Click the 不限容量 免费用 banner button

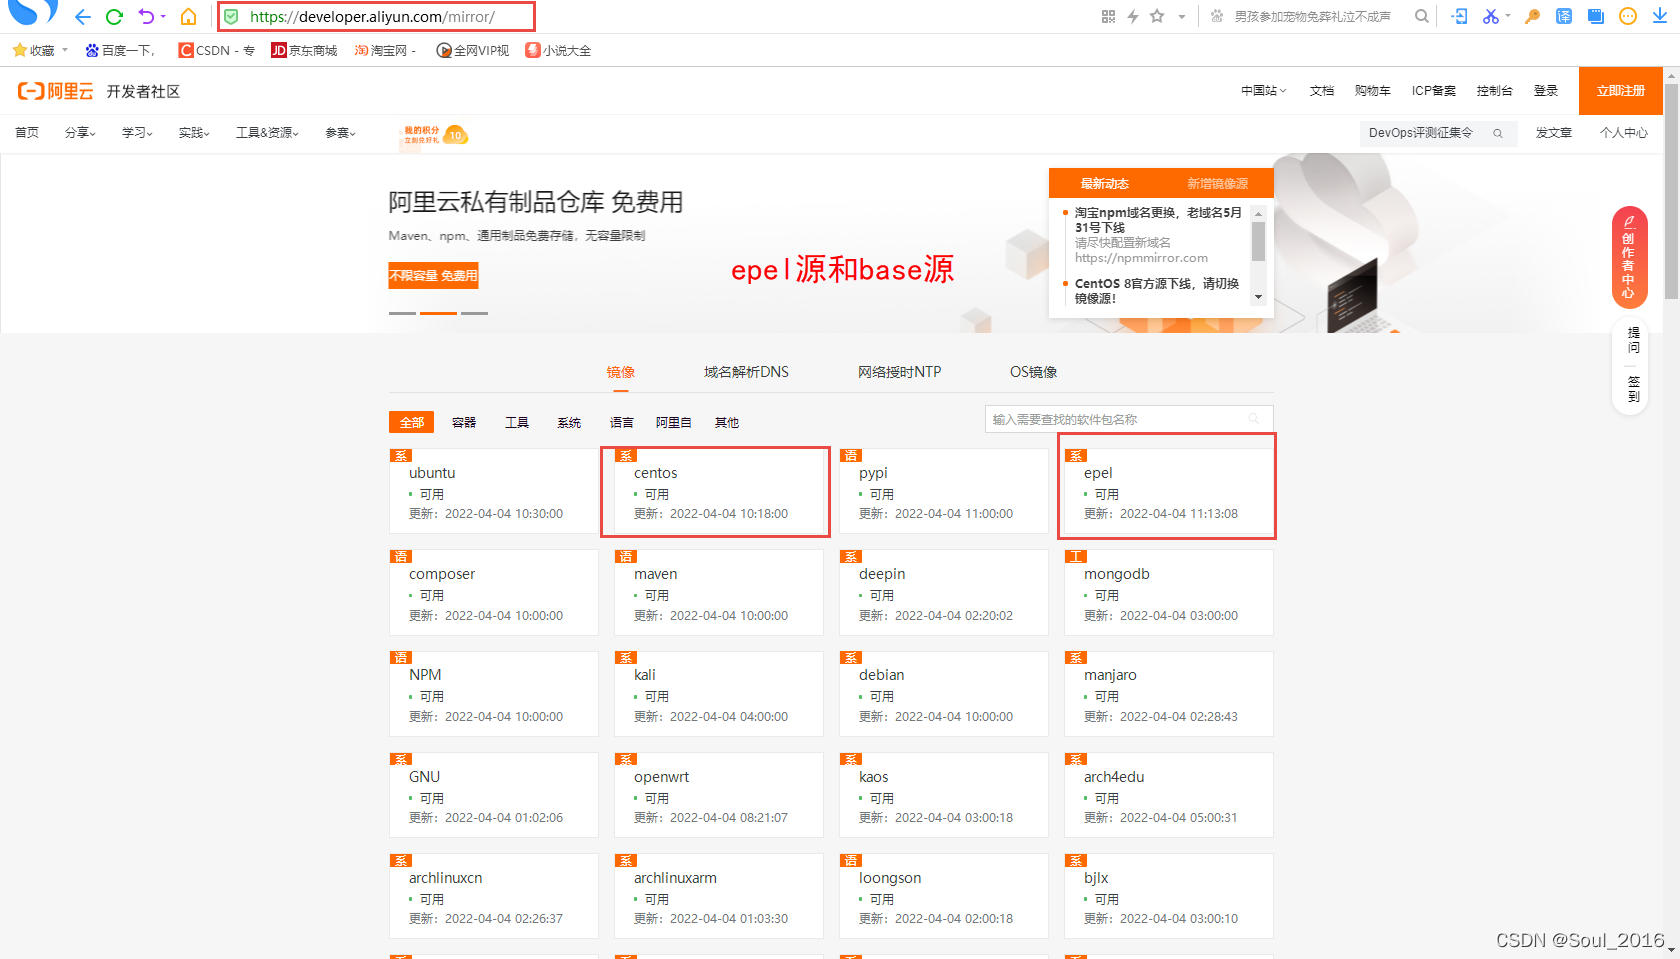433,275
